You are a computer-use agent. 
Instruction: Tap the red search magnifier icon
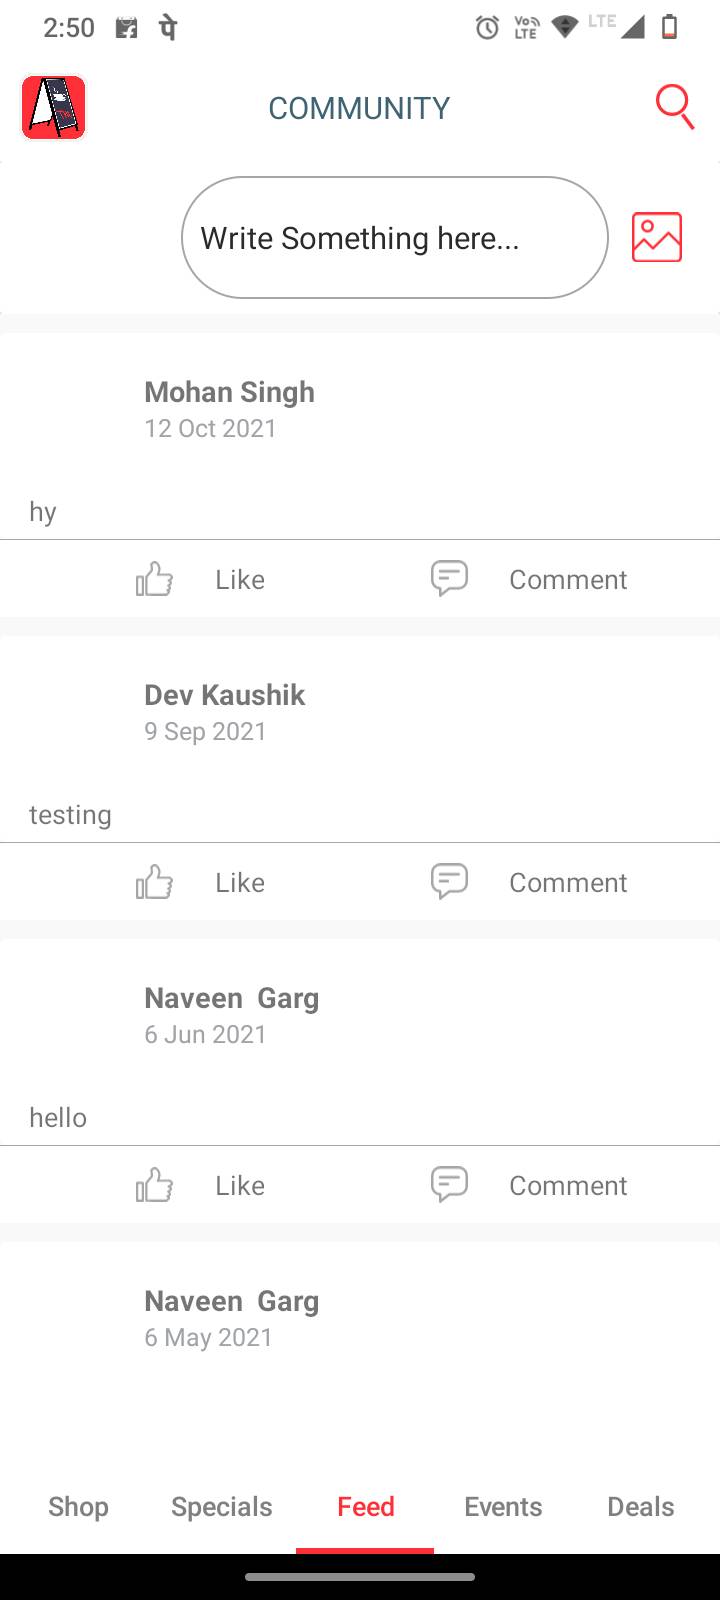[675, 107]
